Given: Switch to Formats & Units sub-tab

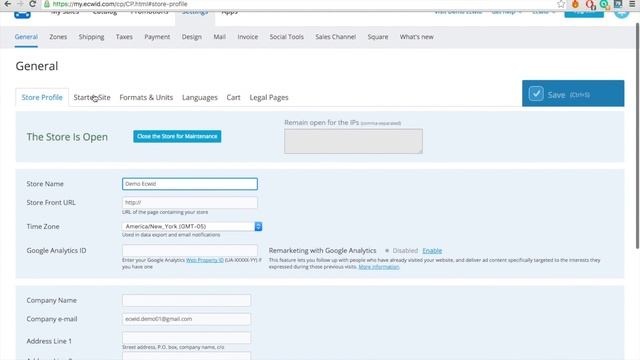Looking at the screenshot, I should (146, 98).
